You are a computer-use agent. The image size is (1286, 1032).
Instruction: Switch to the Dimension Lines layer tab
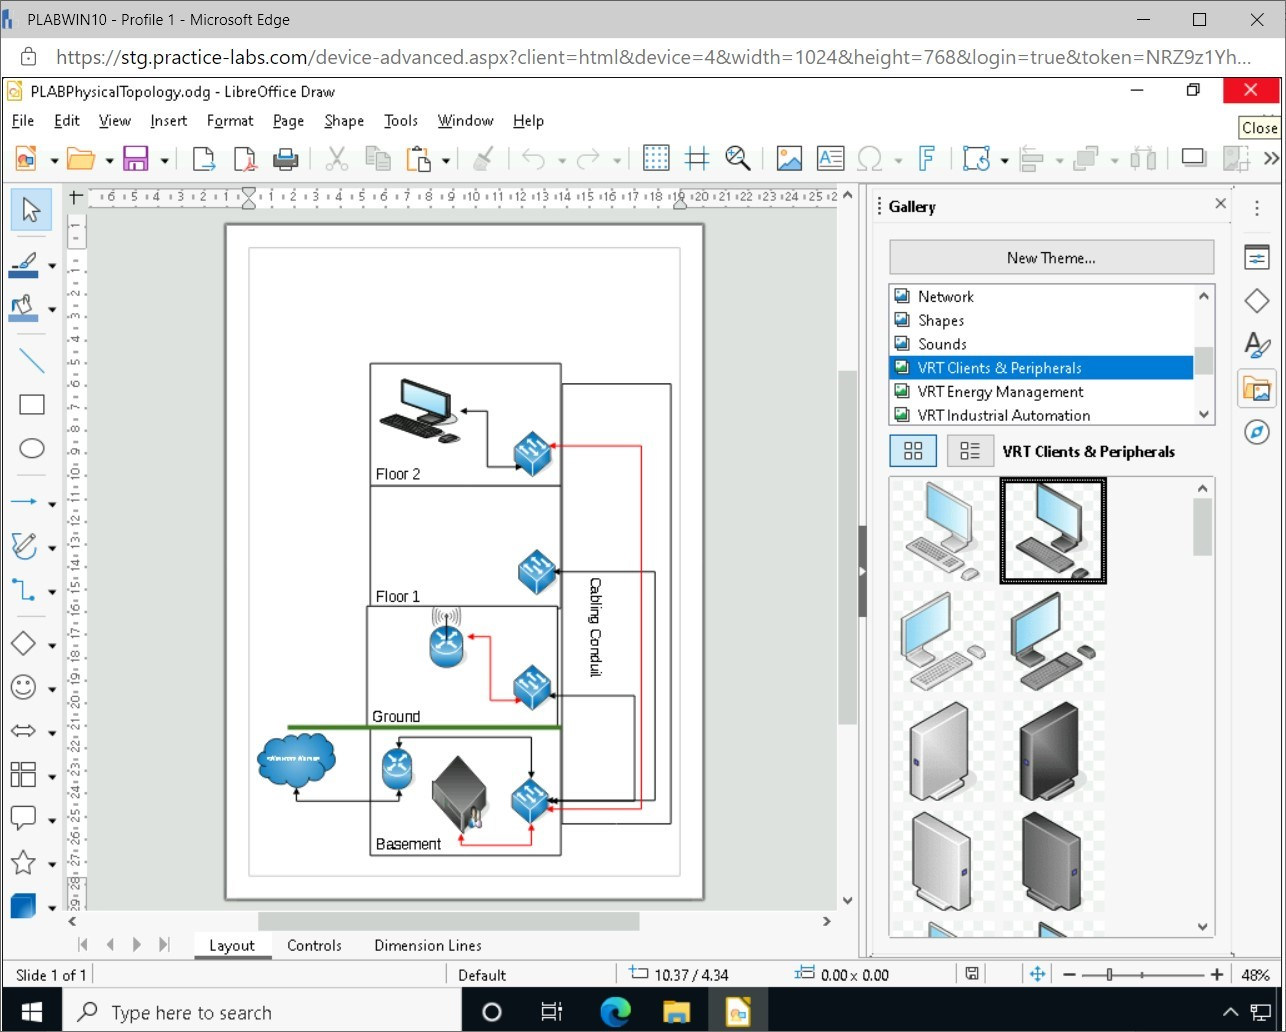(428, 945)
